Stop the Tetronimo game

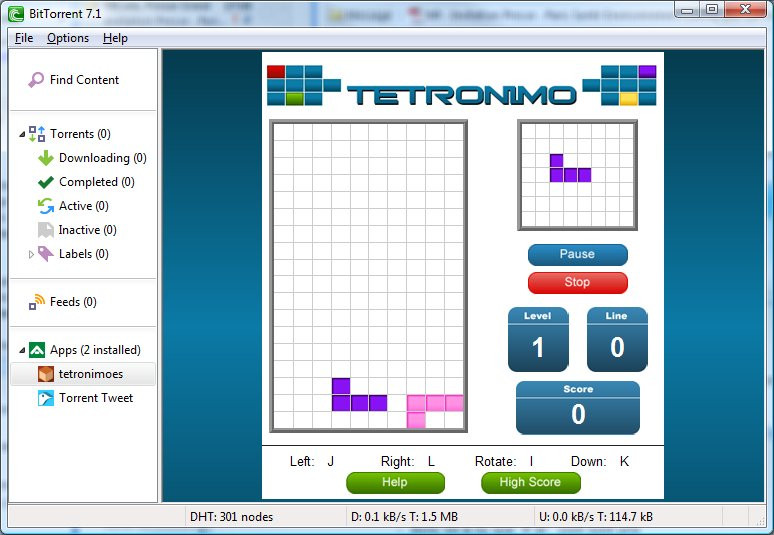(x=578, y=282)
